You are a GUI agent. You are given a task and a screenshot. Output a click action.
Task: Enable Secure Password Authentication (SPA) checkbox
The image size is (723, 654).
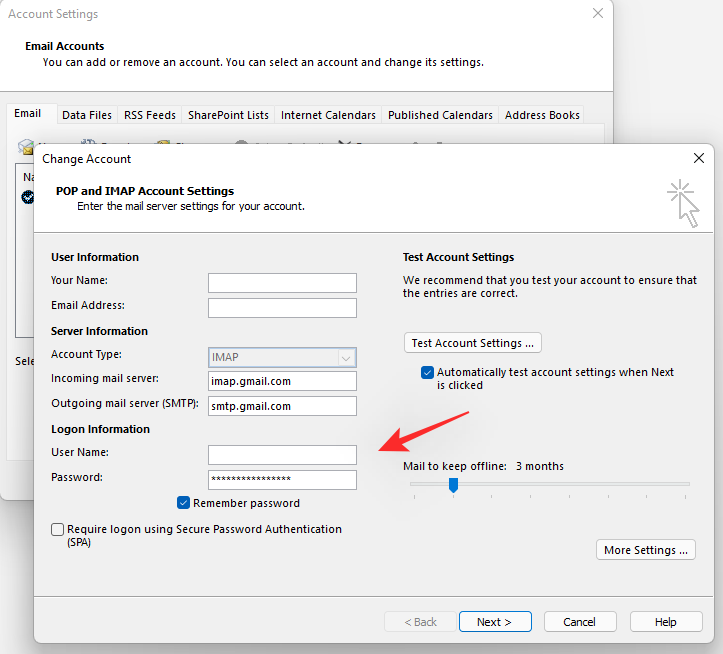pos(58,529)
